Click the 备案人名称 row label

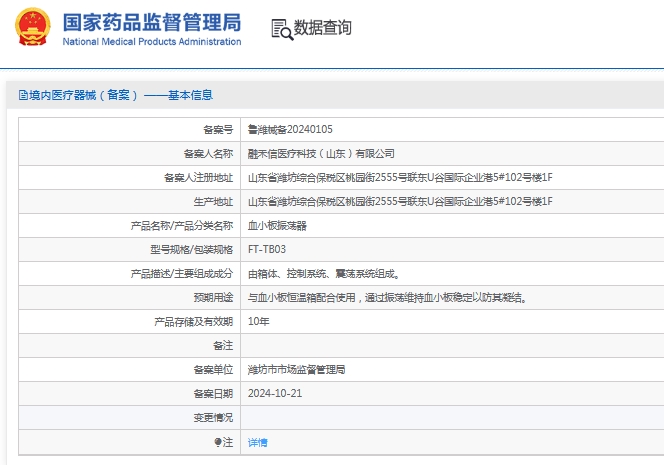click(208, 154)
